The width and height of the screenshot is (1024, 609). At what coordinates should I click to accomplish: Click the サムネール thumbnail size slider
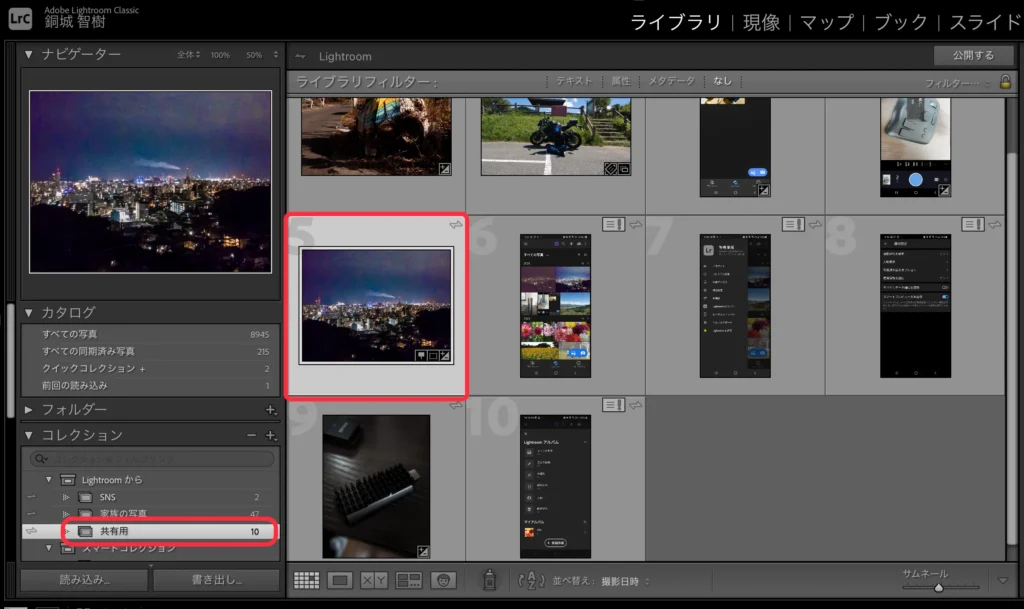point(938,586)
